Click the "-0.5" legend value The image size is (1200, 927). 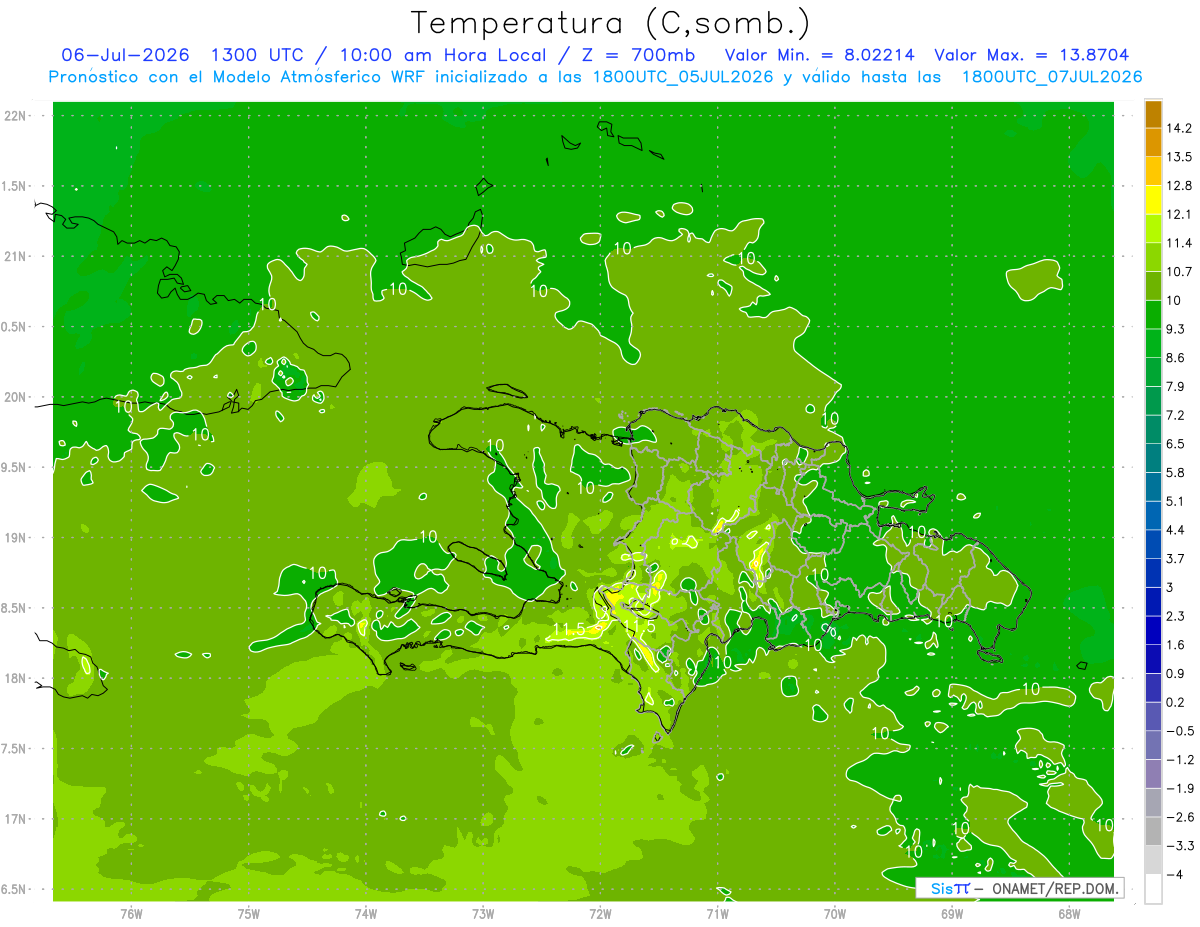[x=1181, y=731]
